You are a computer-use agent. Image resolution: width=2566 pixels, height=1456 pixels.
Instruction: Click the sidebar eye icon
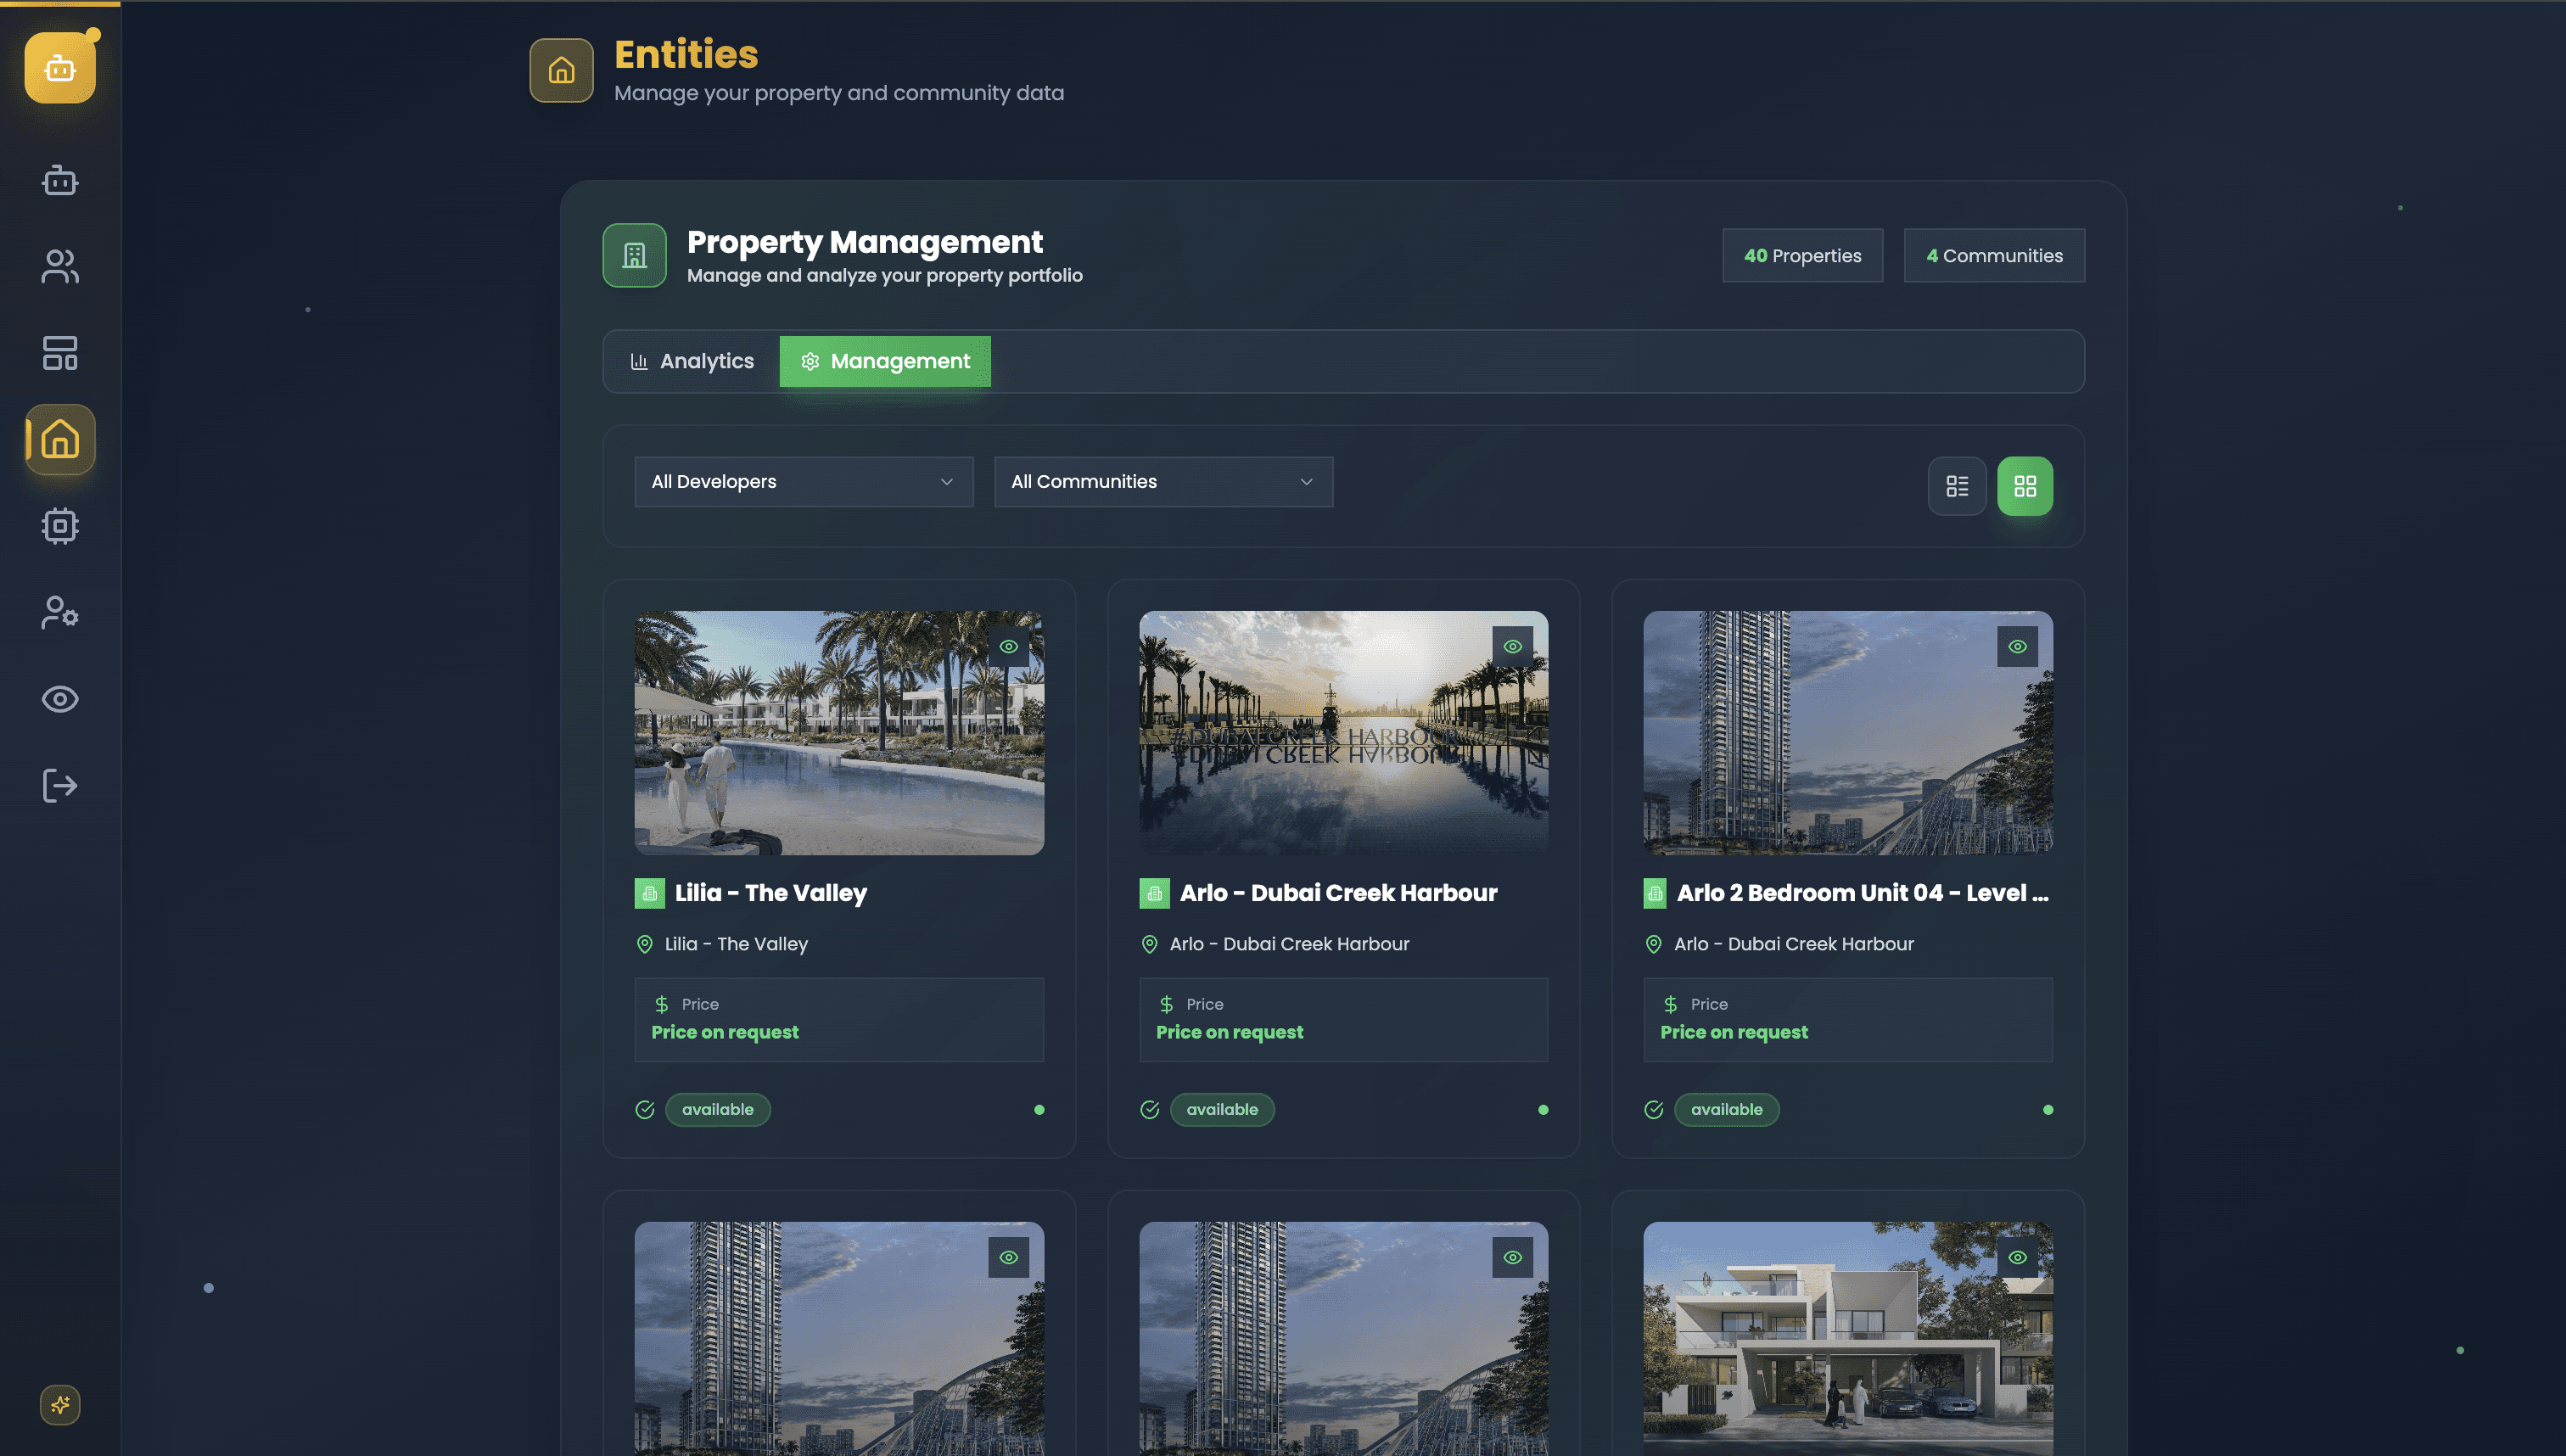tap(60, 699)
